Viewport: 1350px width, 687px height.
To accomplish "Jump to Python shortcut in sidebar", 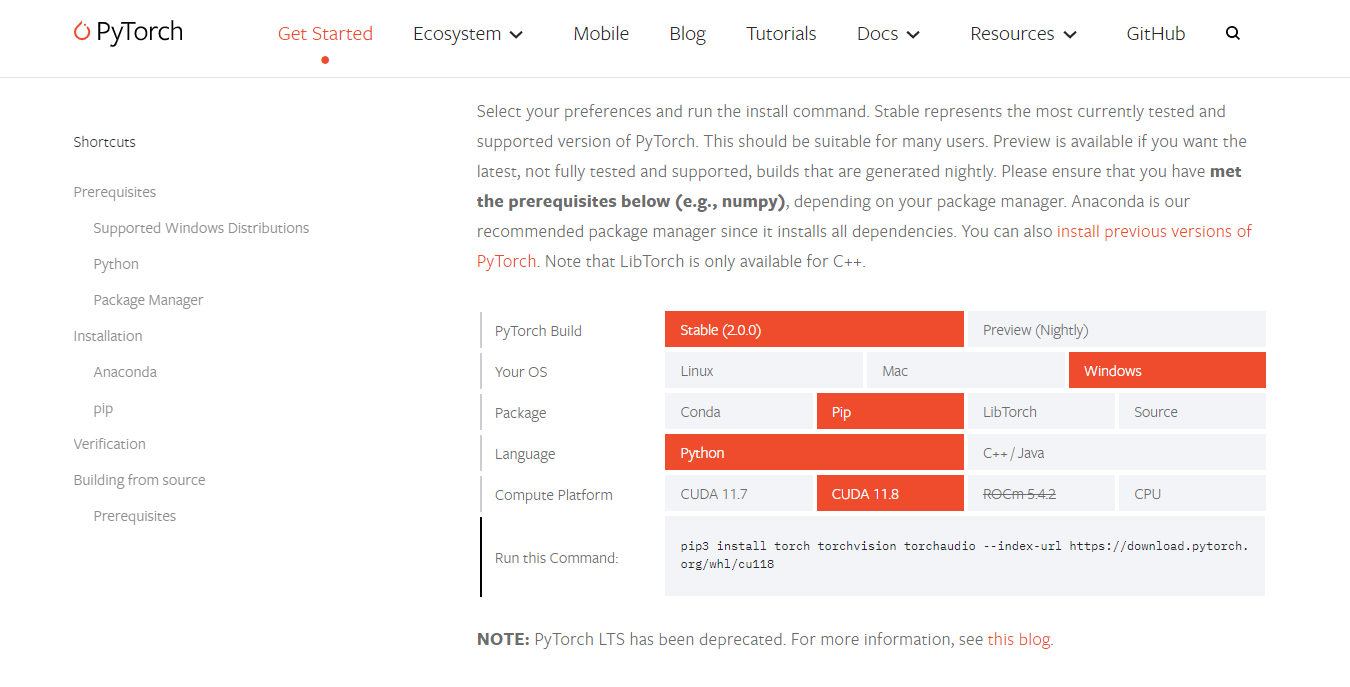I will 116,264.
